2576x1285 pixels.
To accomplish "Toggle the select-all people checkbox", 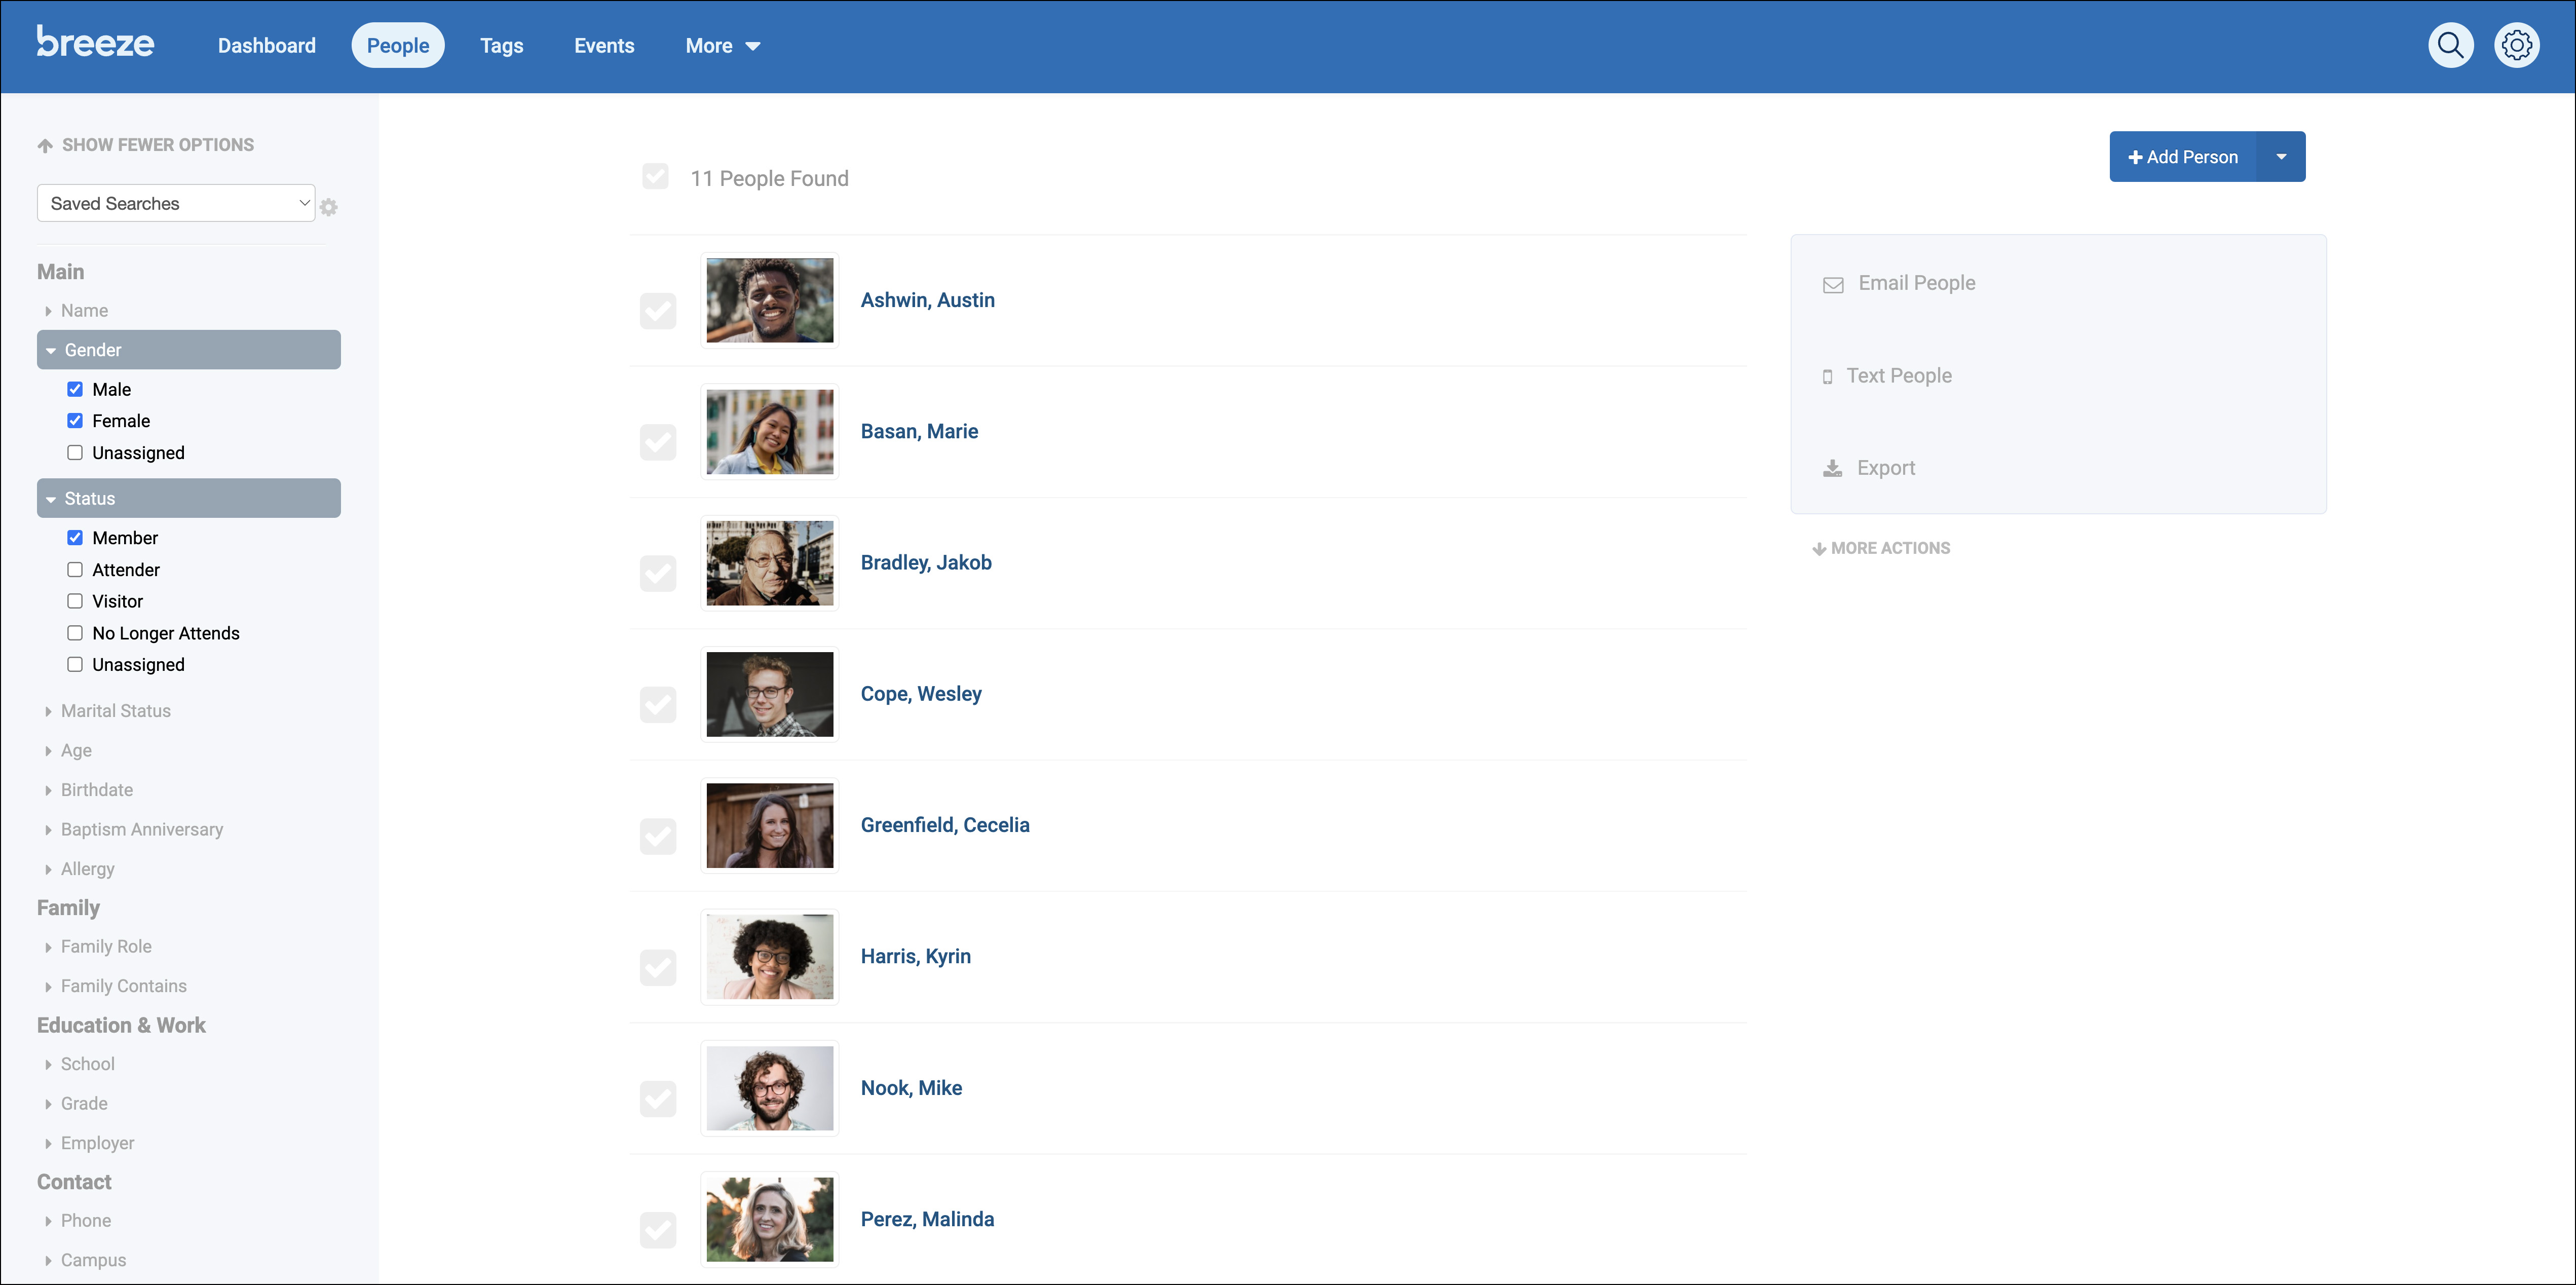I will point(655,177).
